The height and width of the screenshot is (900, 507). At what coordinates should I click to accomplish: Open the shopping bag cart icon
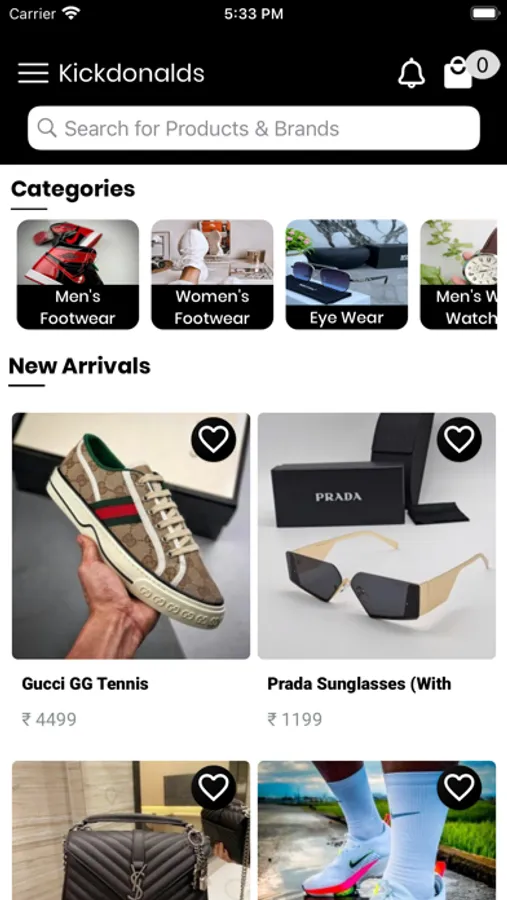(x=458, y=72)
